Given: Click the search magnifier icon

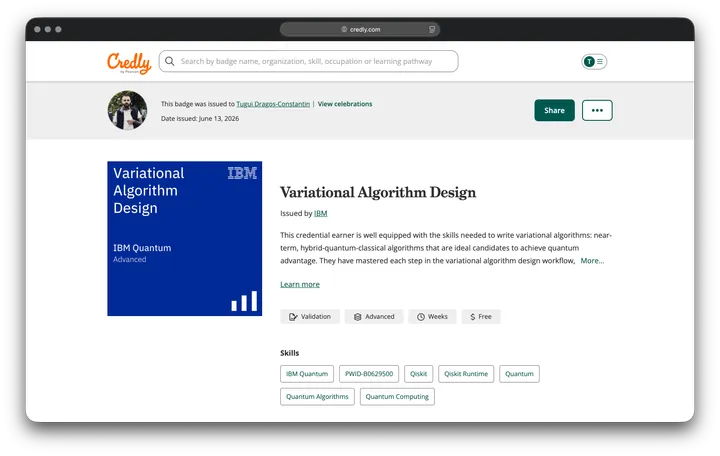Looking at the screenshot, I should pyautogui.click(x=169, y=61).
